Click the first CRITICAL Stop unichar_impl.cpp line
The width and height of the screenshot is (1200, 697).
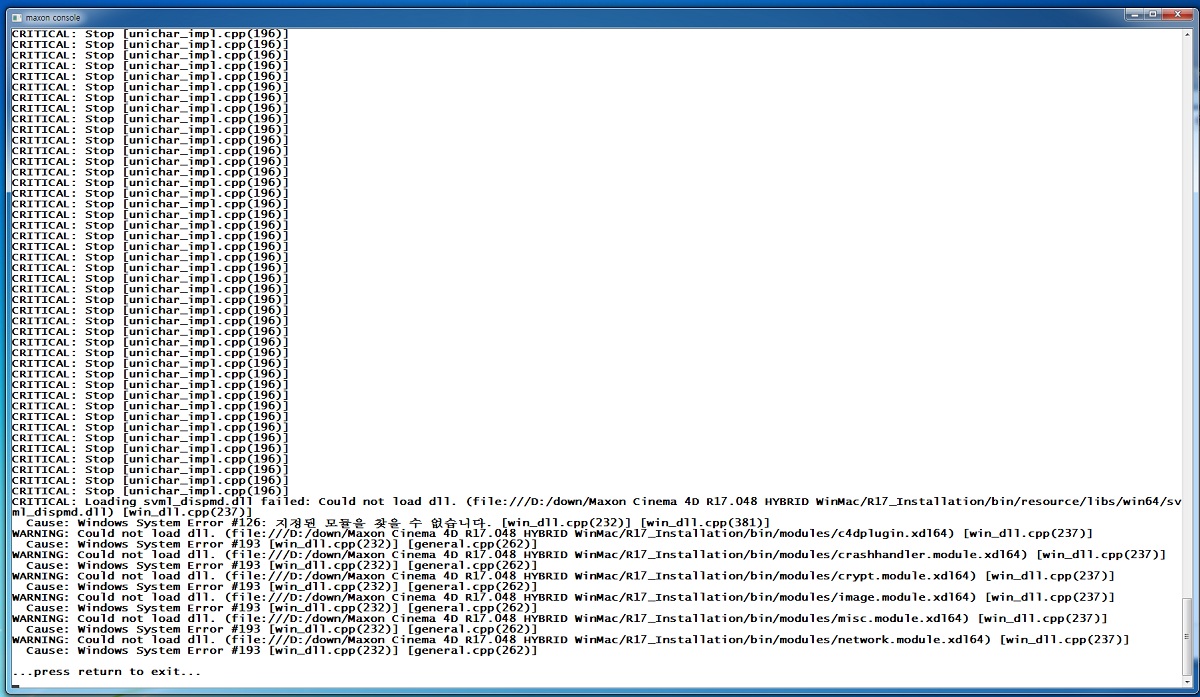pyautogui.click(x=150, y=34)
